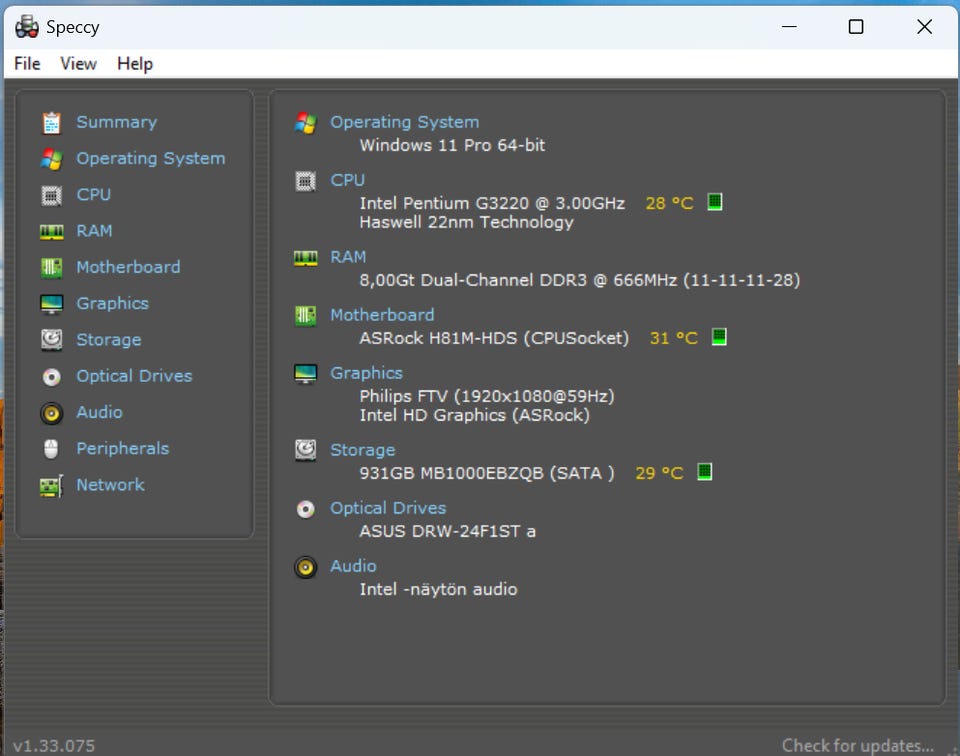The height and width of the screenshot is (756, 960).
Task: Open Storage section from sidebar
Action: [109, 340]
